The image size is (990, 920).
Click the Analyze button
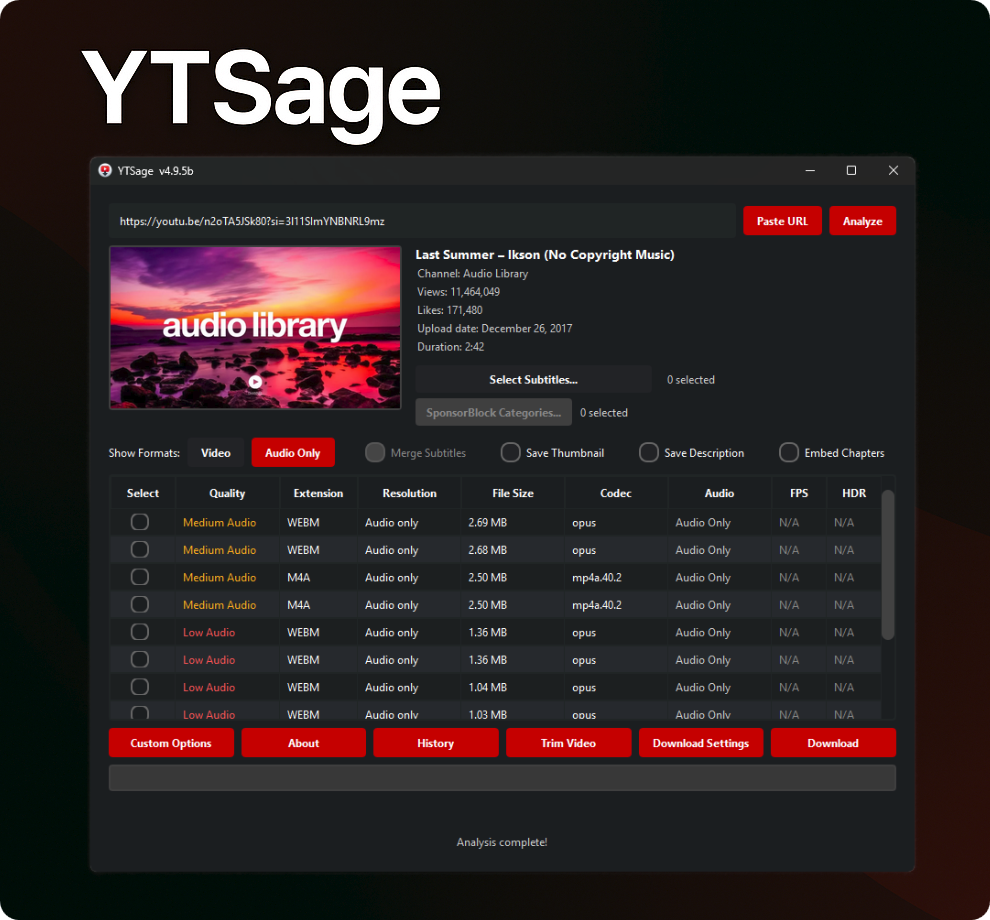[862, 221]
